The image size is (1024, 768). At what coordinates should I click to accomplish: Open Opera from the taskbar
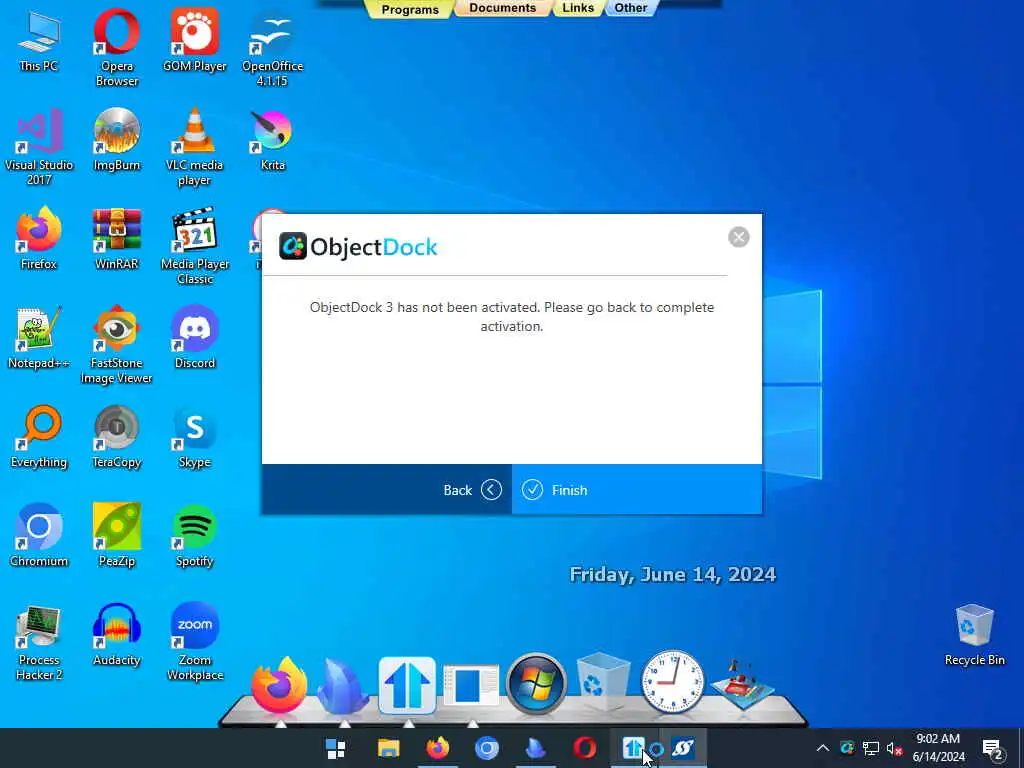pyautogui.click(x=584, y=748)
